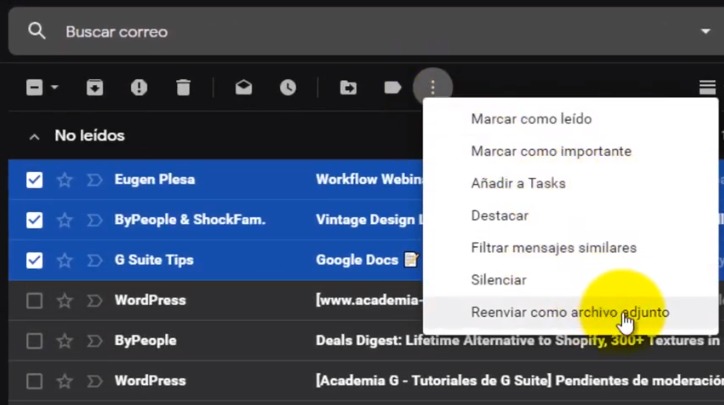This screenshot has height=405, width=724.
Task: Open Pendientes de moderación email subject
Action: (519, 381)
